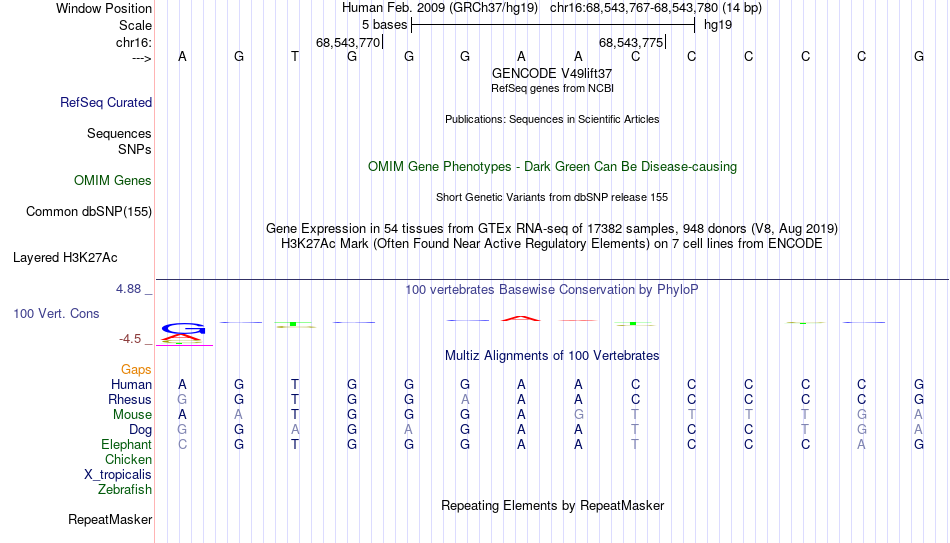Viewport: 950px width, 543px height.
Task: Select the SNPs track label
Action: (135, 149)
